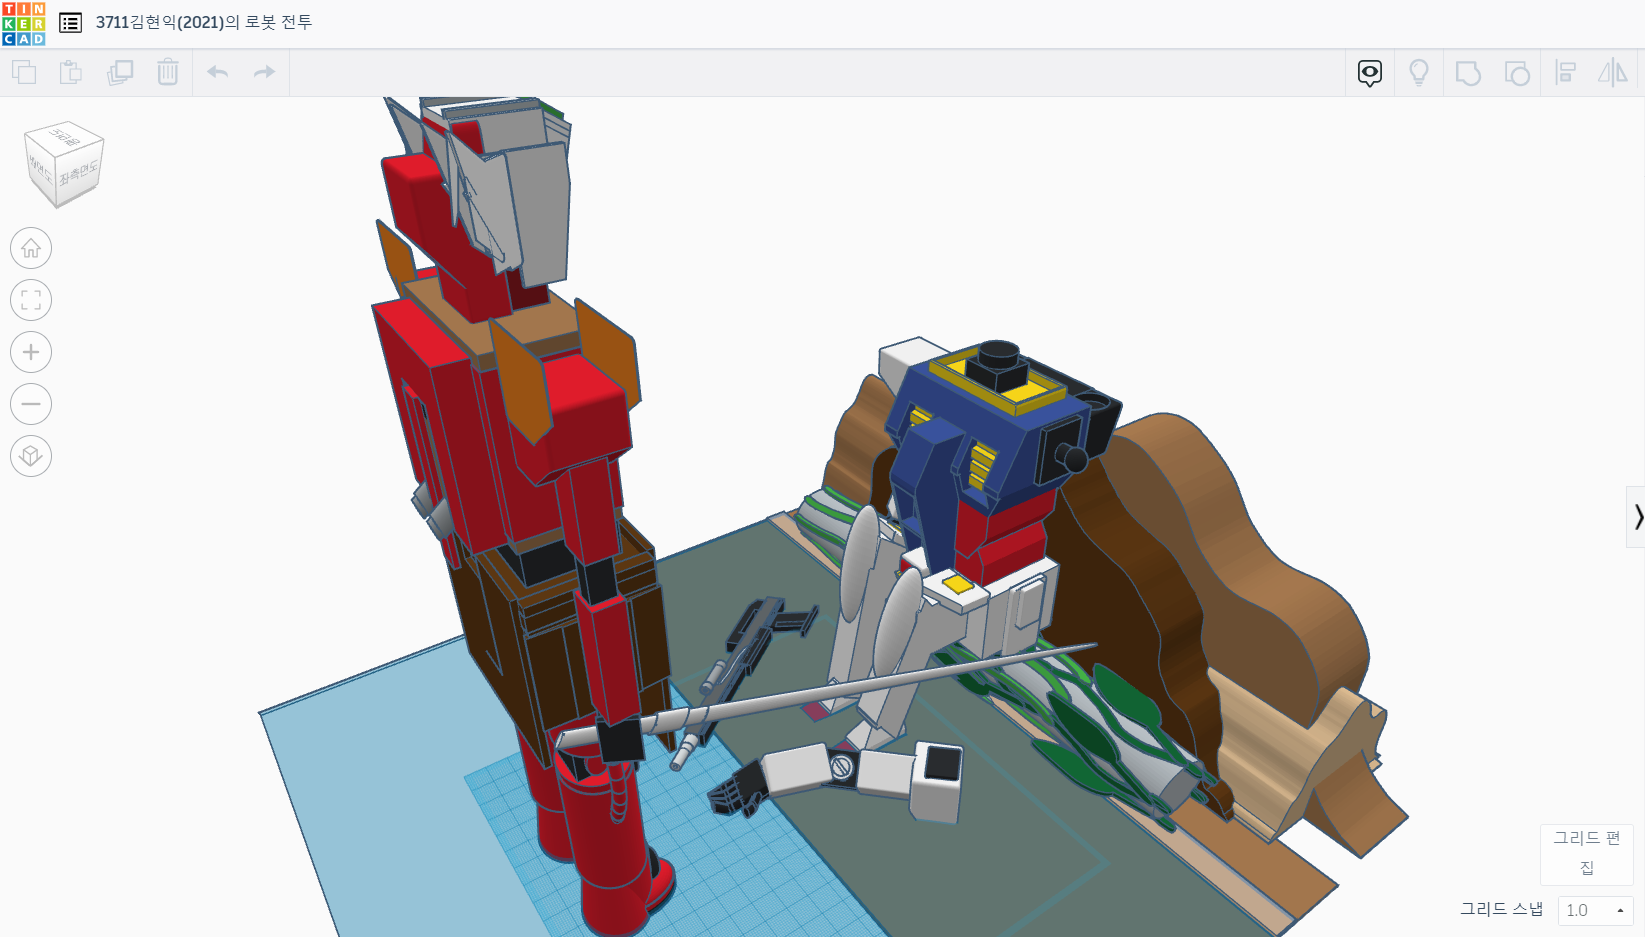Redo the last action
The image size is (1645, 937).
(264, 72)
